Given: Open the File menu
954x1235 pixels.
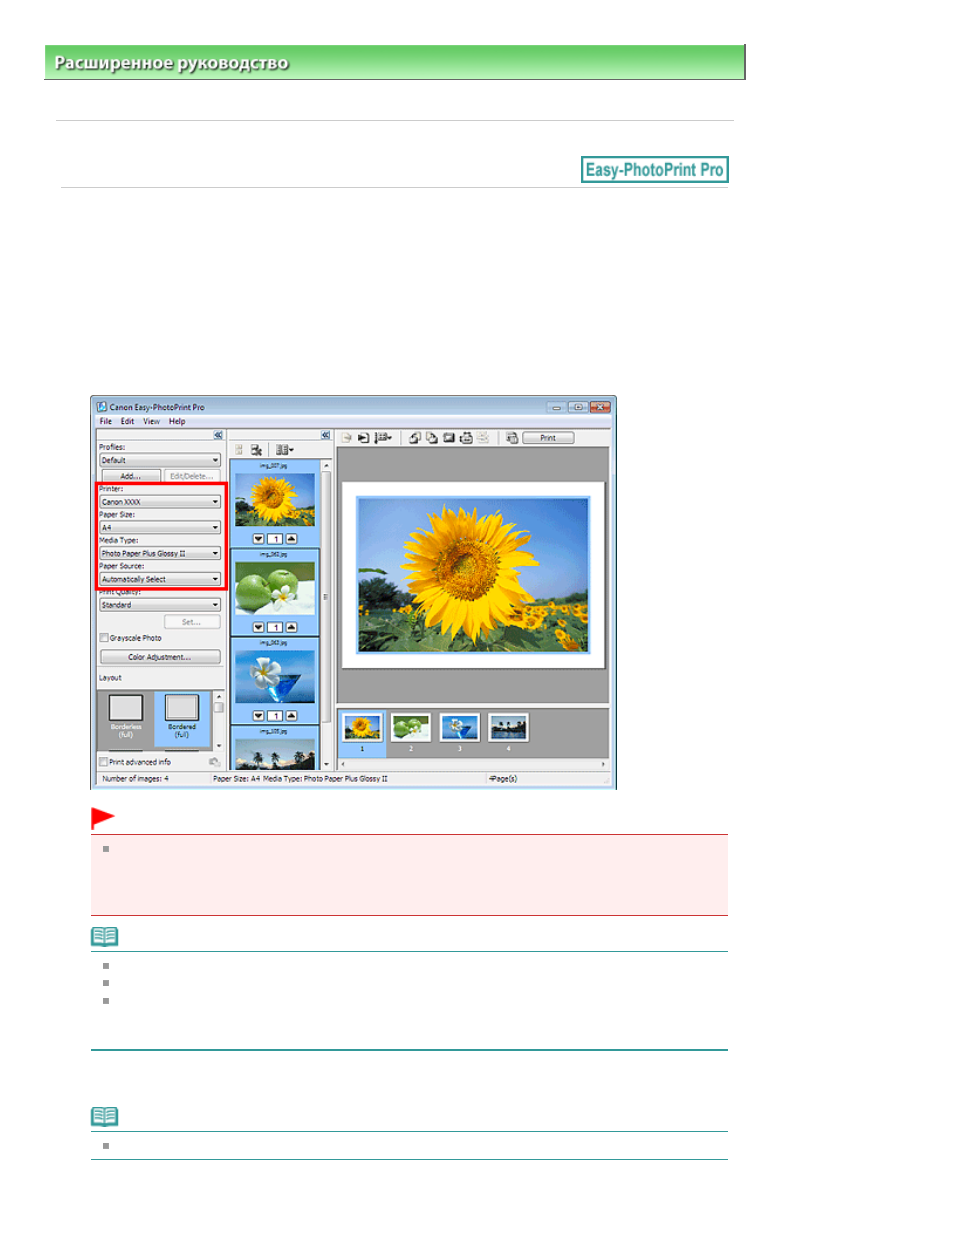Looking at the screenshot, I should coord(105,421).
